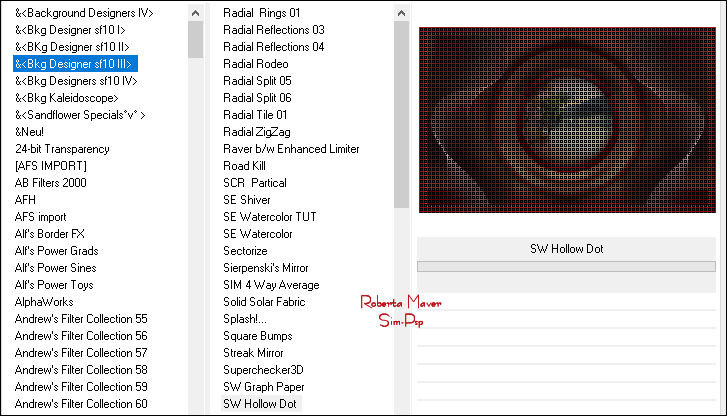Viewport: 727px width, 416px height.
Task: Click the progress bar below filter title
Action: pyautogui.click(x=565, y=267)
